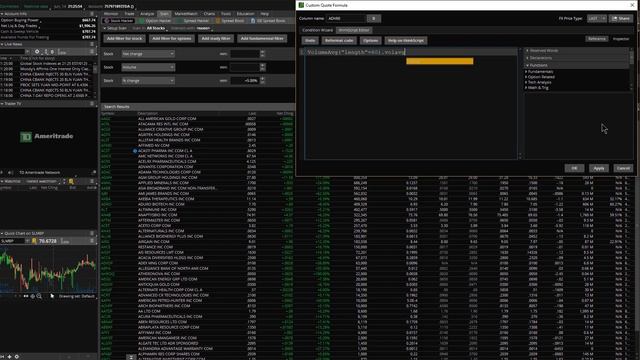Expand the Option Related functions tree node

[526, 77]
